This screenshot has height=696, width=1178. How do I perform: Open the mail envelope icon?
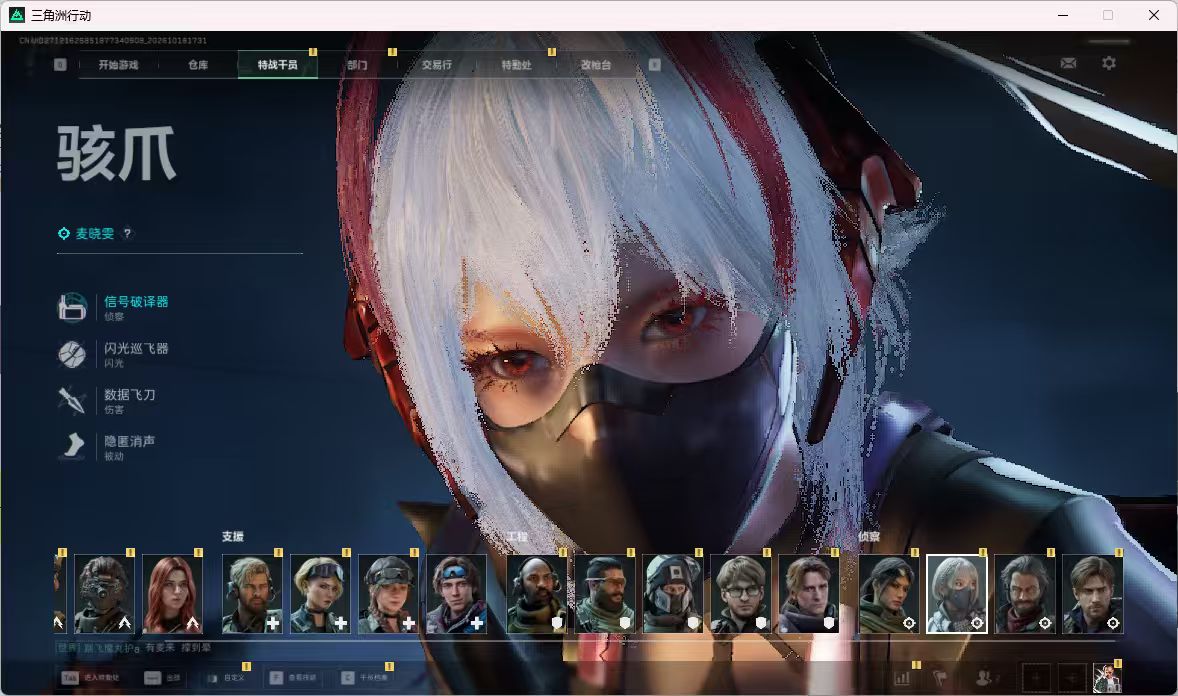click(x=1068, y=63)
